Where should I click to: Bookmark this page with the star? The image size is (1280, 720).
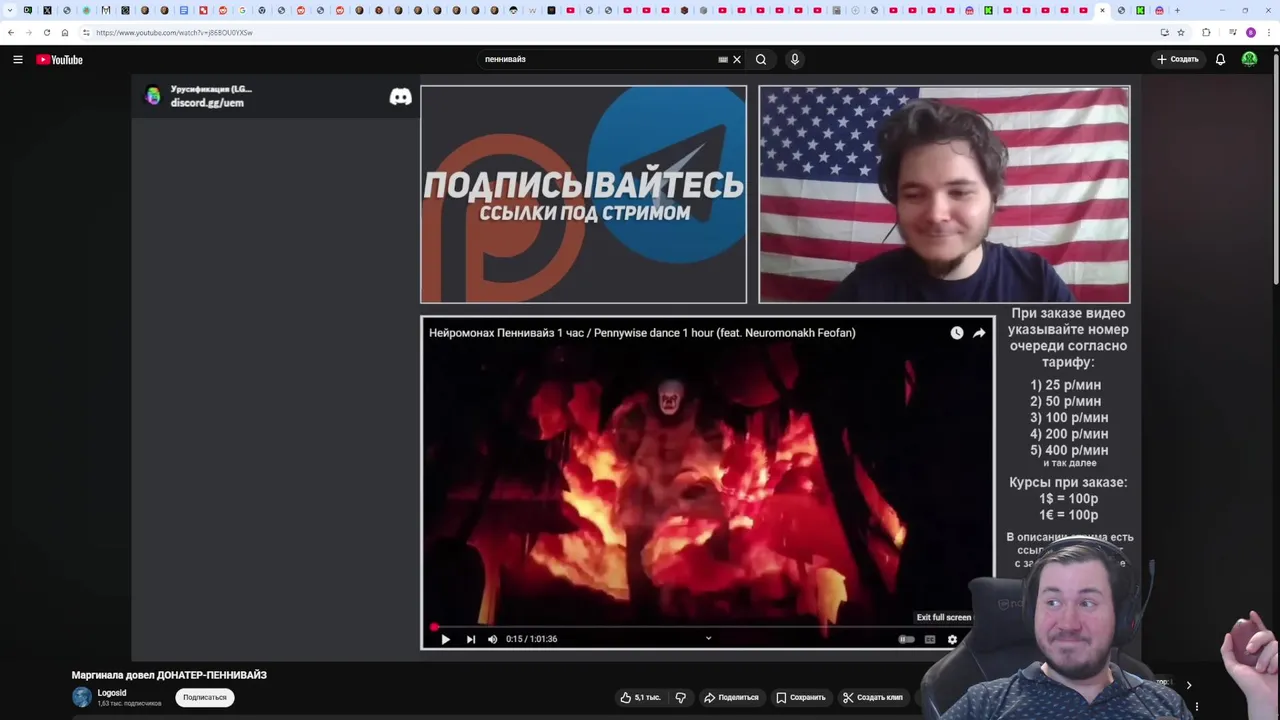coord(1181,32)
